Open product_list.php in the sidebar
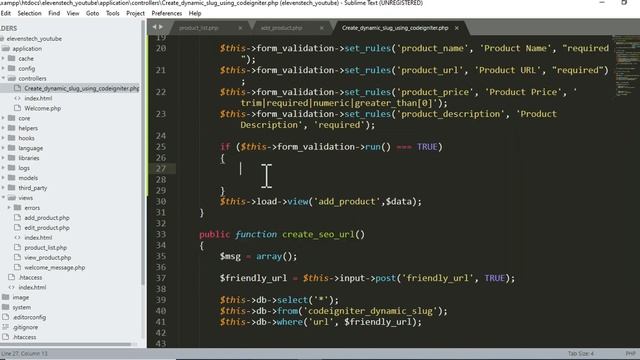640x360 pixels. click(45, 247)
